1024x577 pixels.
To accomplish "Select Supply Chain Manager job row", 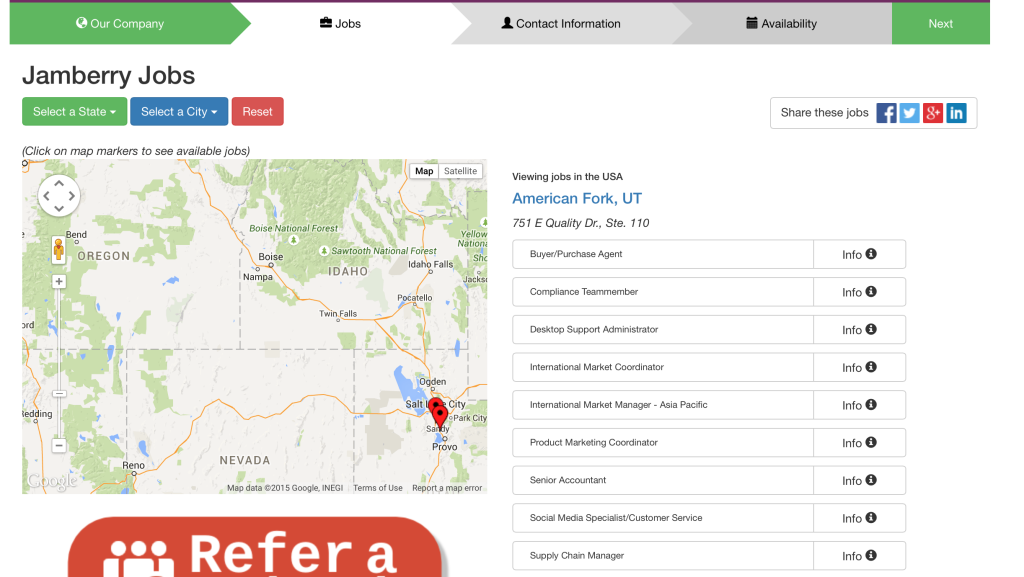I will coord(663,556).
